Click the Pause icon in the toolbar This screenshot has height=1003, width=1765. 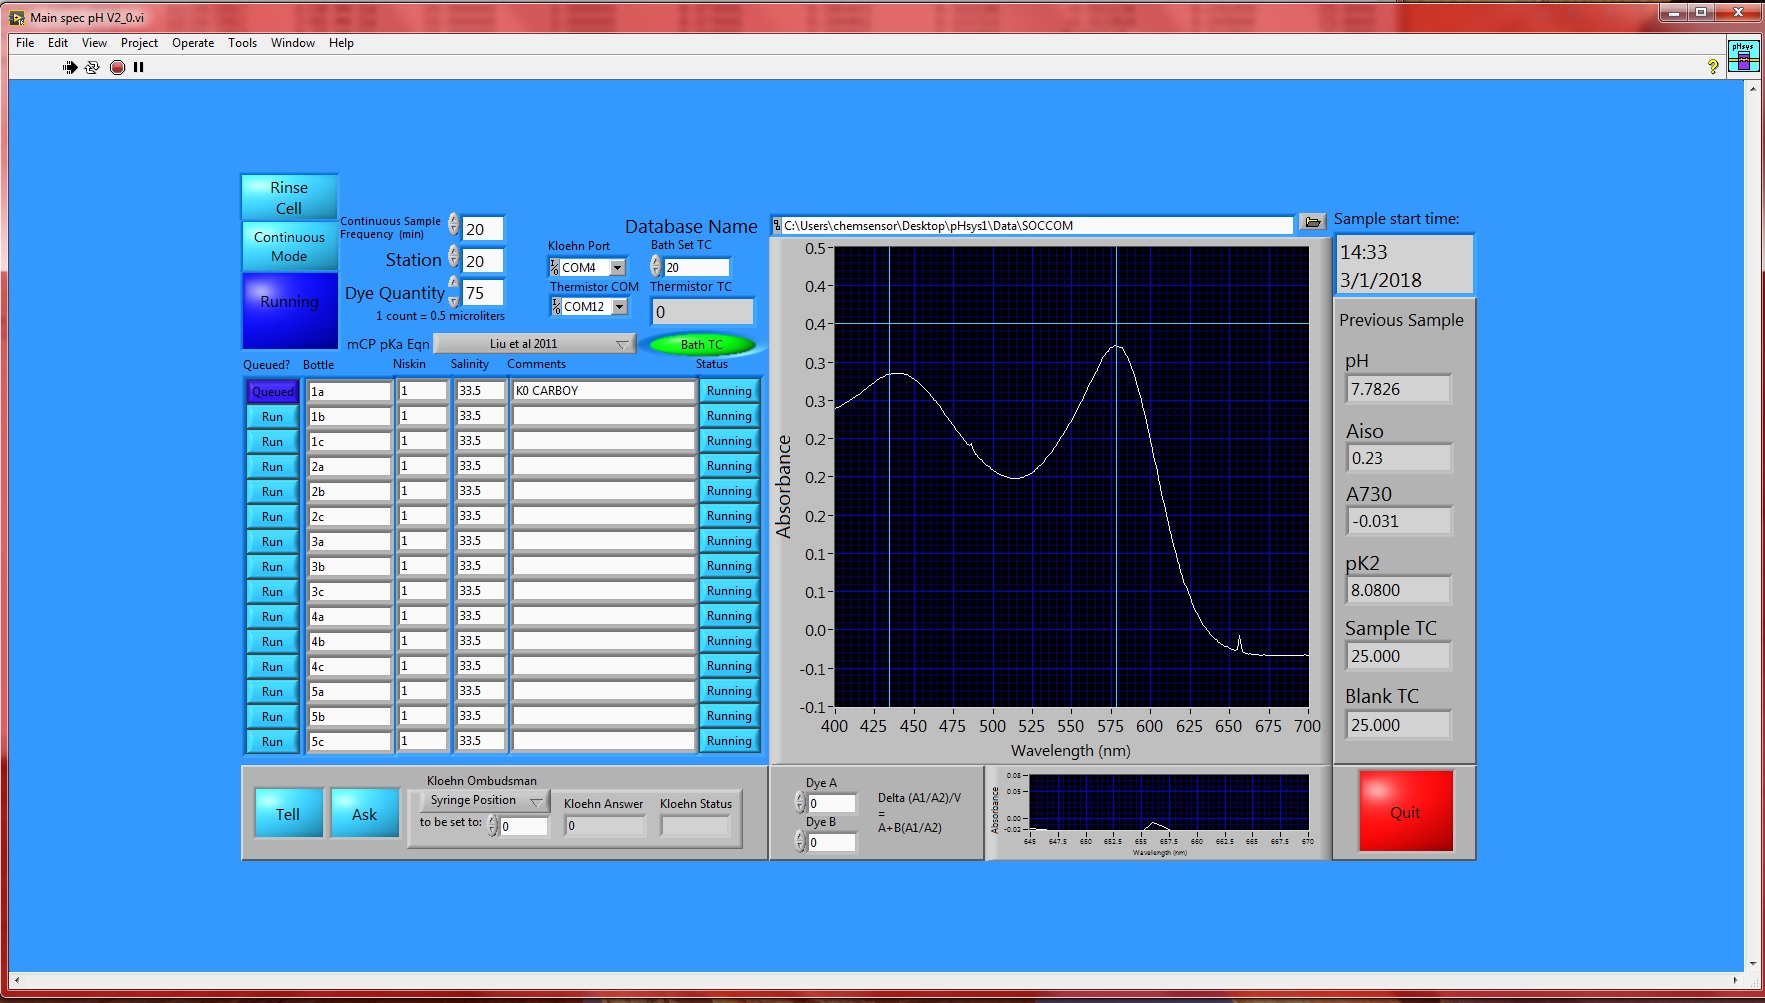click(139, 67)
